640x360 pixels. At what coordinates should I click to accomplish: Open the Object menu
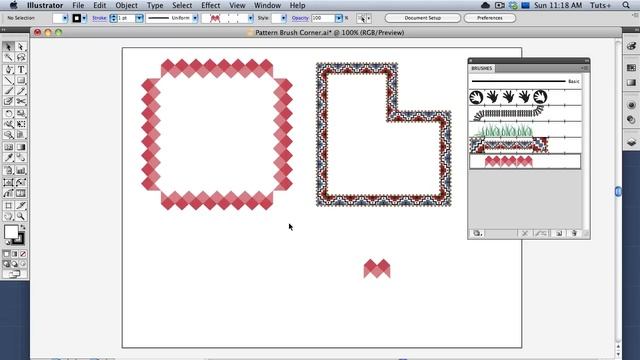click(127, 5)
